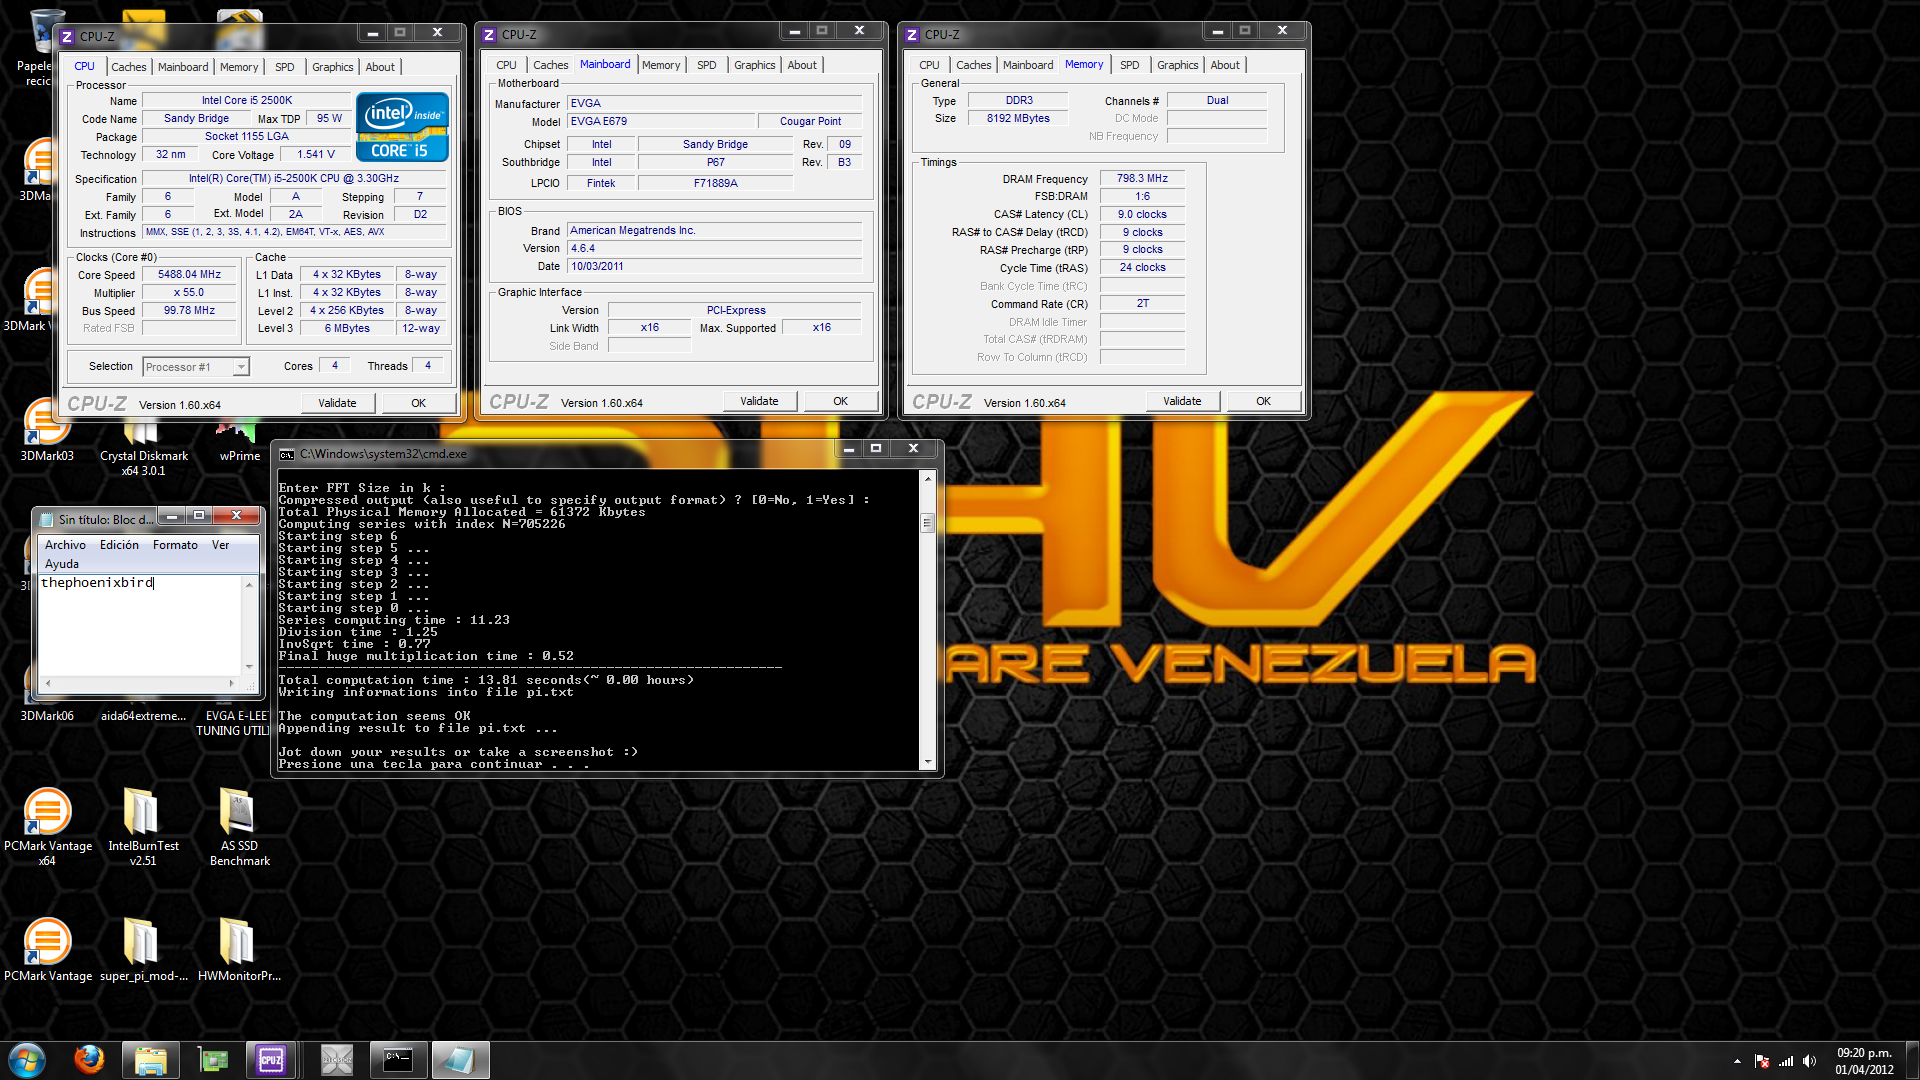Image resolution: width=1920 pixels, height=1080 pixels.
Task: Click Validate in the Memory CPU-Z window
Action: [x=1182, y=401]
